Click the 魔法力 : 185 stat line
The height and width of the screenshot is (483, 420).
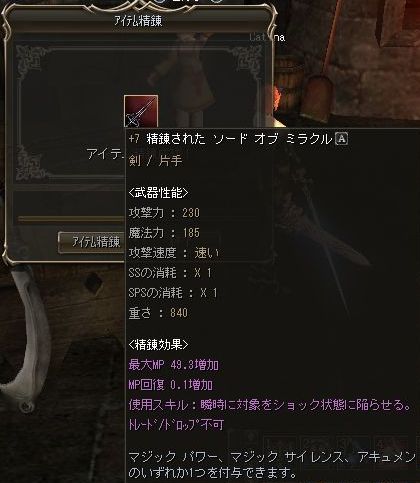(x=164, y=233)
